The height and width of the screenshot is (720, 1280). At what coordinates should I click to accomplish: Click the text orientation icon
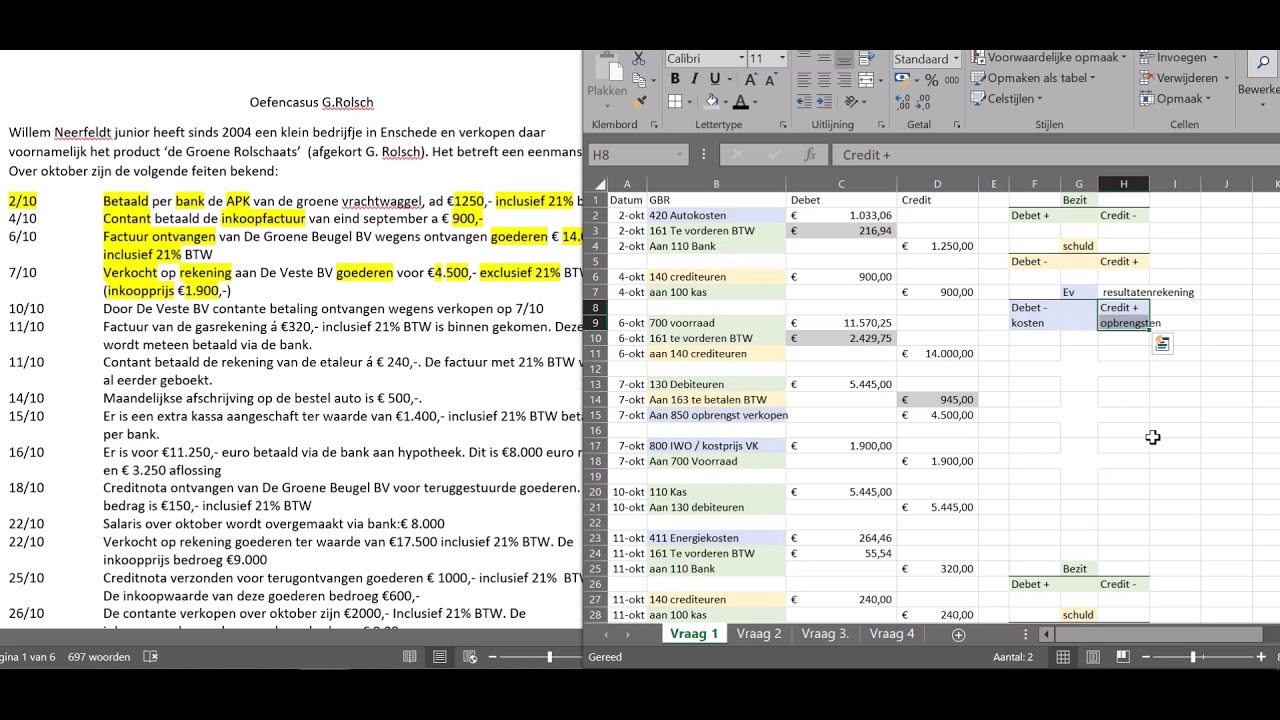851,101
